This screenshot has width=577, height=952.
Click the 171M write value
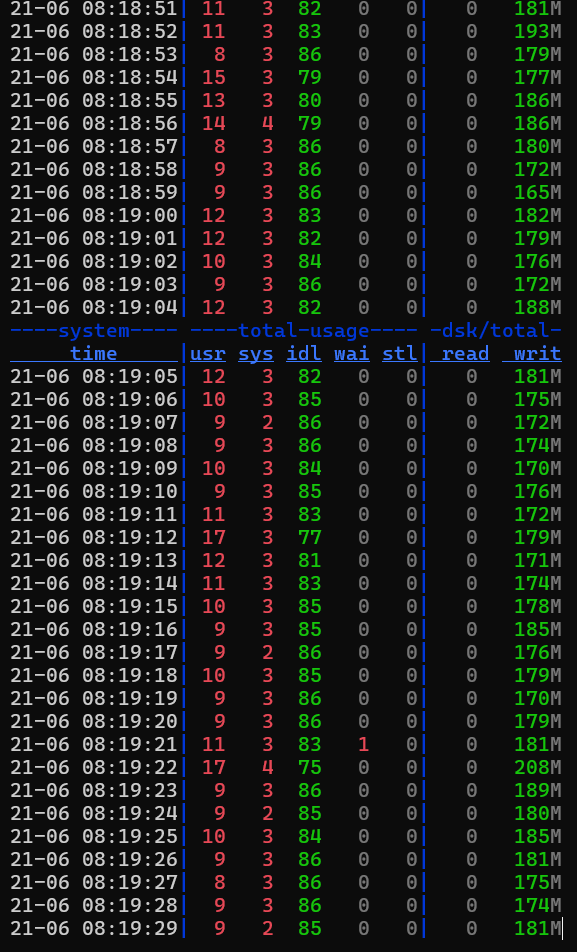(x=538, y=561)
